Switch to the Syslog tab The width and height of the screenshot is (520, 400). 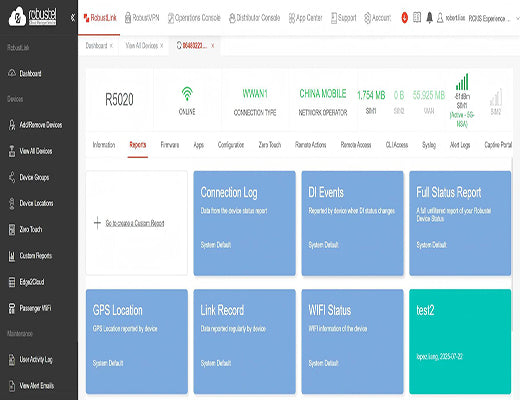429,145
